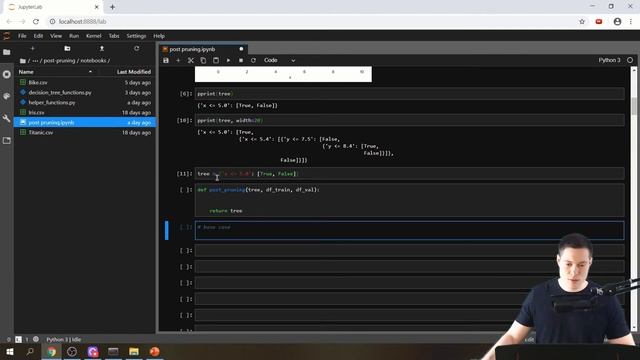Close the post pruning.ipynb tab via its dot
This screenshot has width=640, height=360.
241,49
